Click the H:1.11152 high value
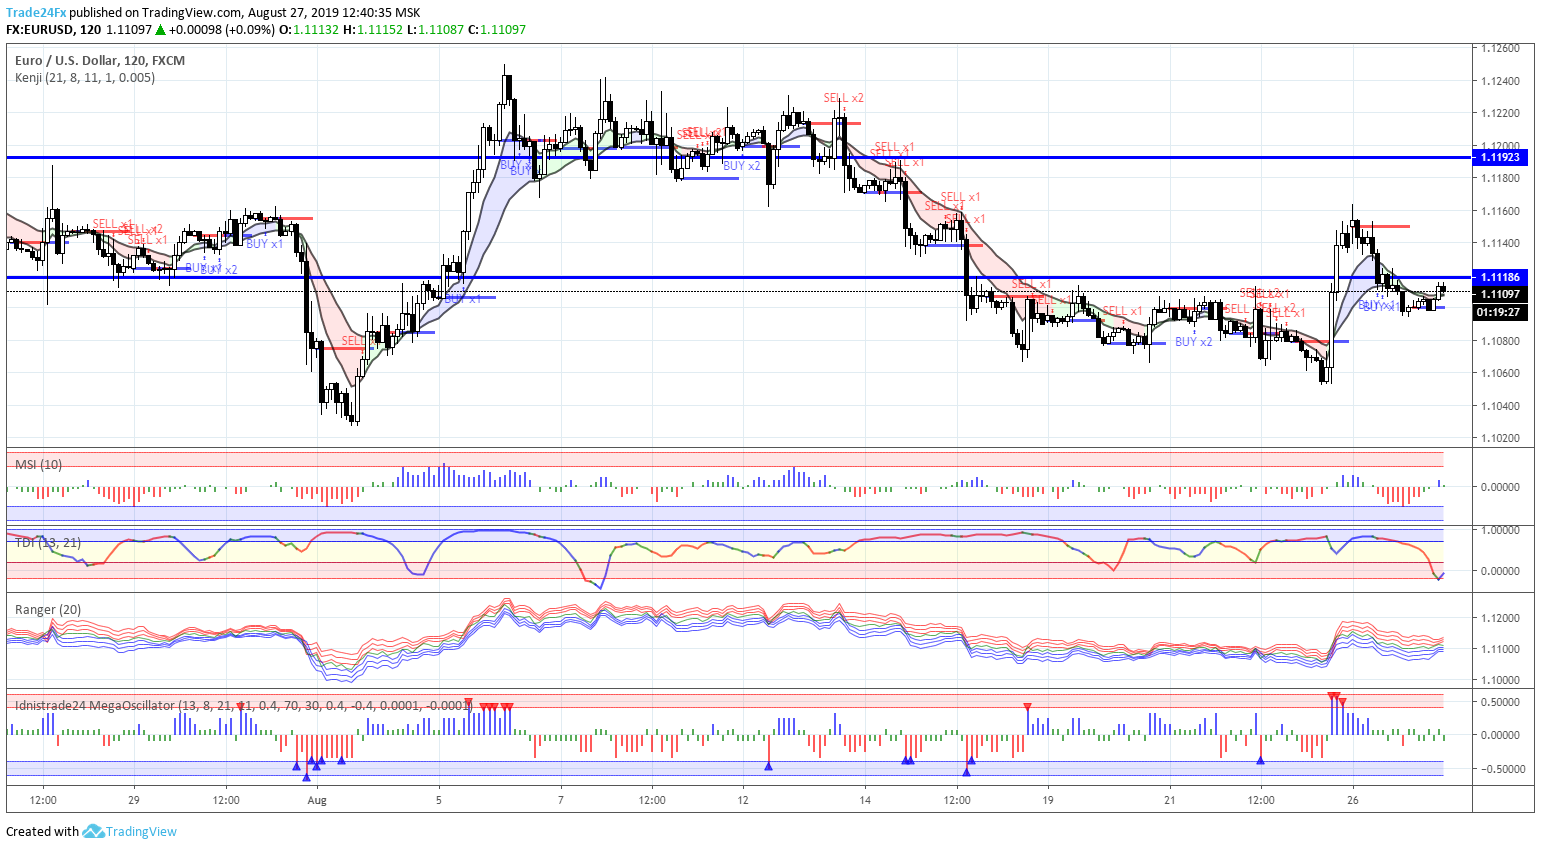The height and width of the screenshot is (849, 1541). point(372,30)
